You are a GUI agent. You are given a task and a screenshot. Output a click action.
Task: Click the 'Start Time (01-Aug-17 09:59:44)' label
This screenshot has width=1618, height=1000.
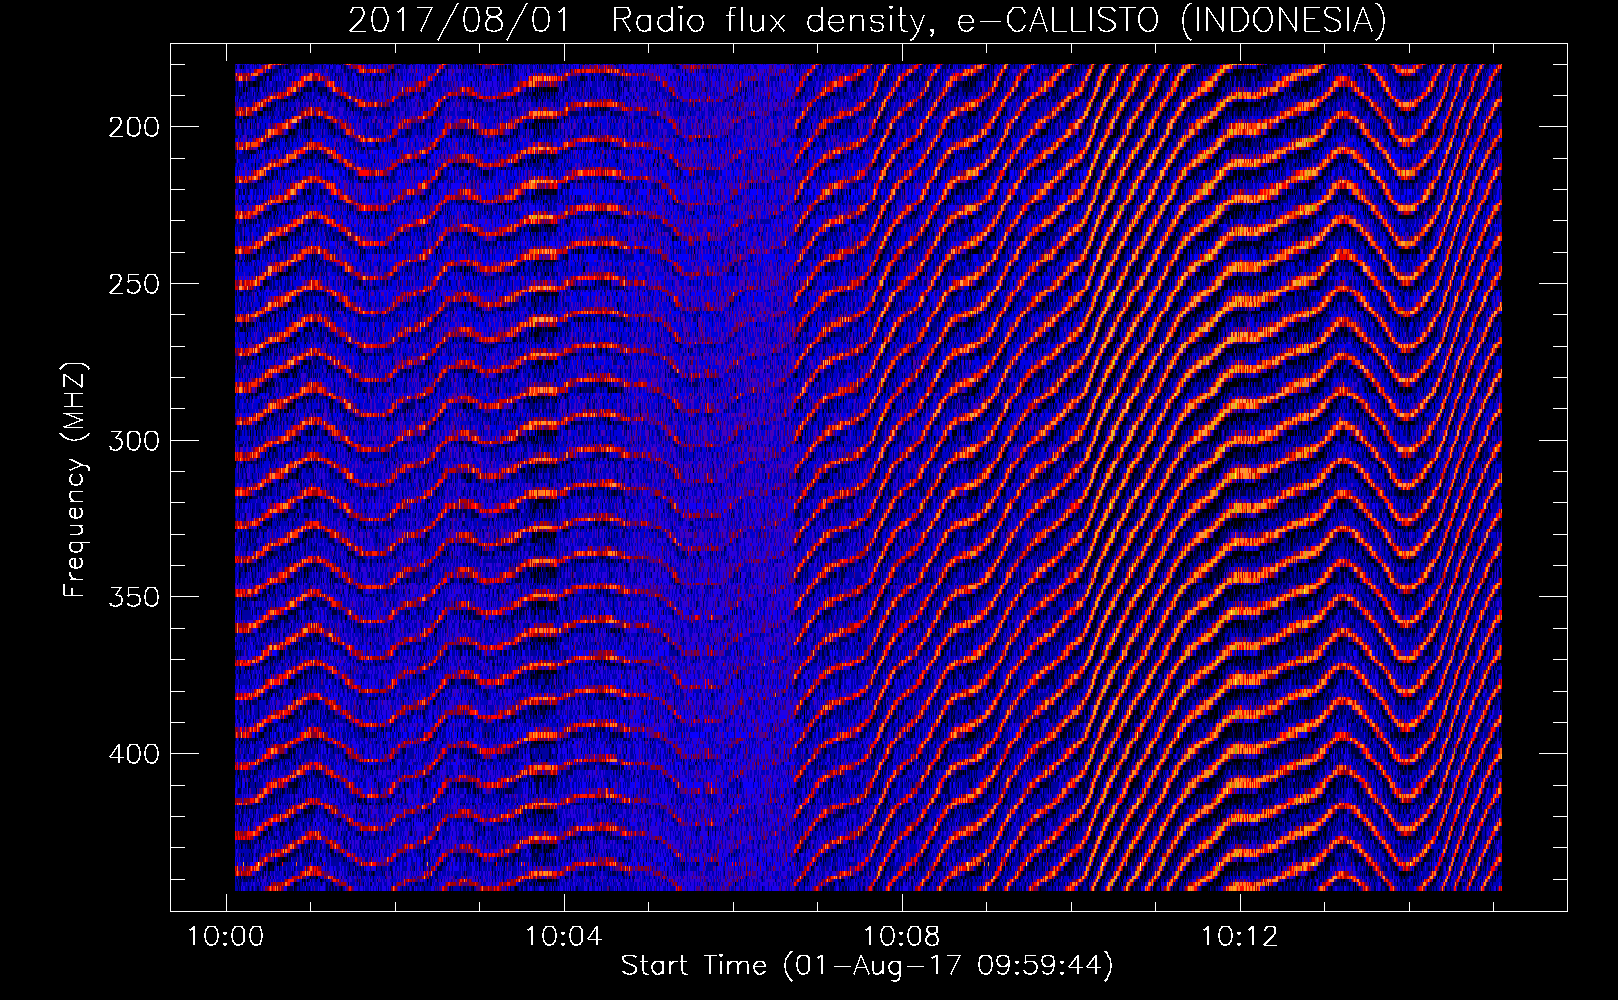(x=867, y=966)
